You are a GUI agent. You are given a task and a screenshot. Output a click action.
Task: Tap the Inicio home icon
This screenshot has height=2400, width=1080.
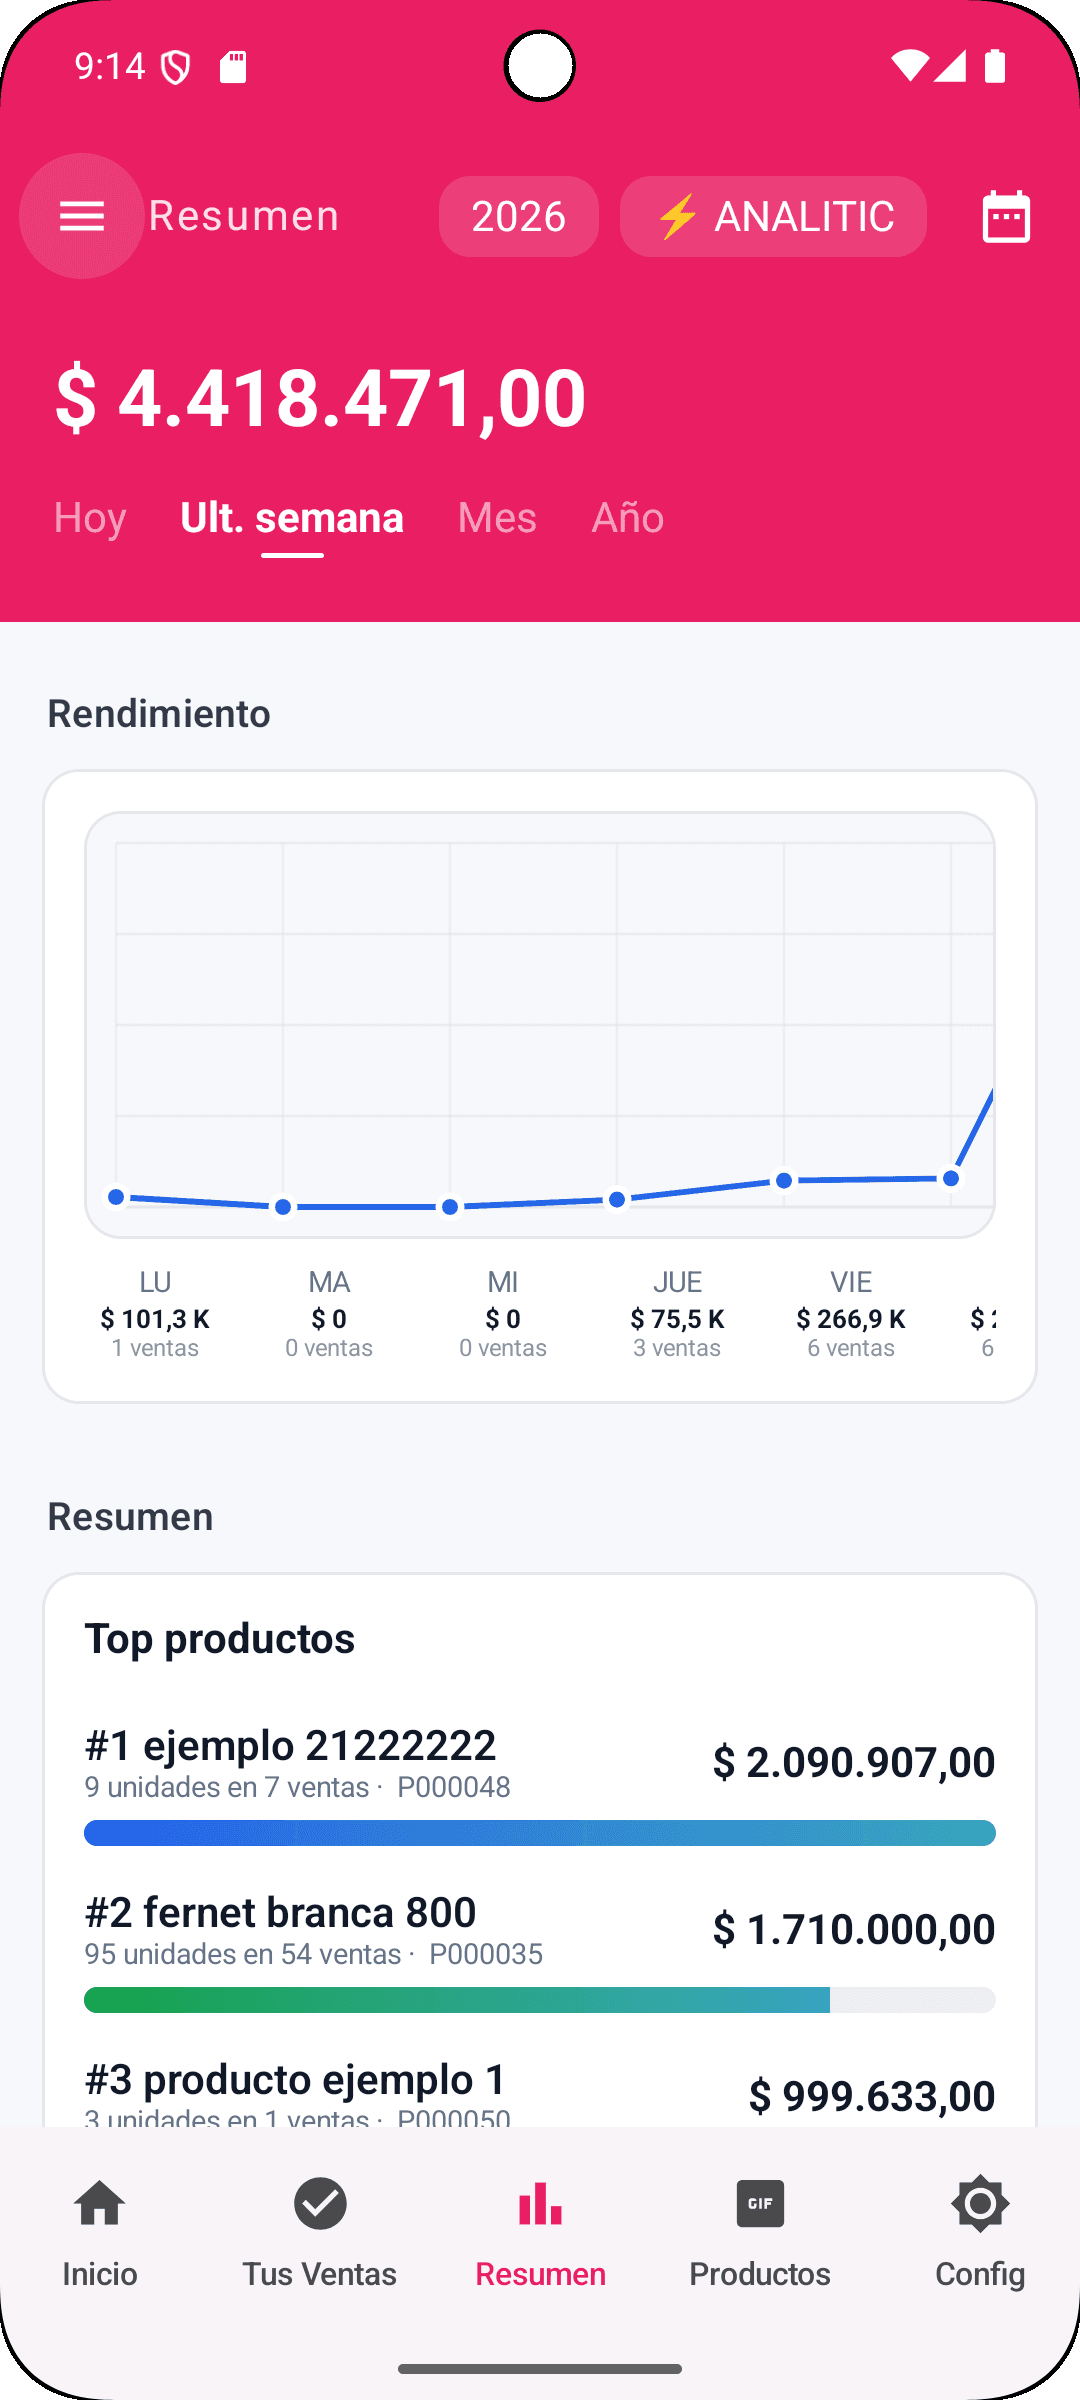(100, 2204)
